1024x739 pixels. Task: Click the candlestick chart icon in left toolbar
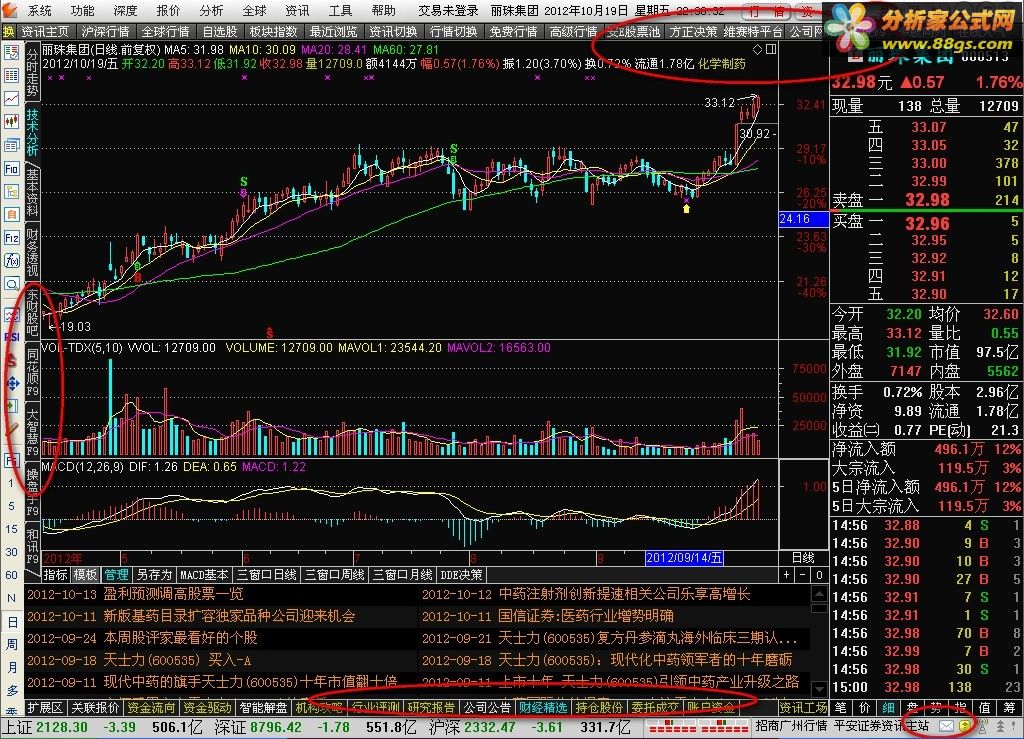point(11,122)
